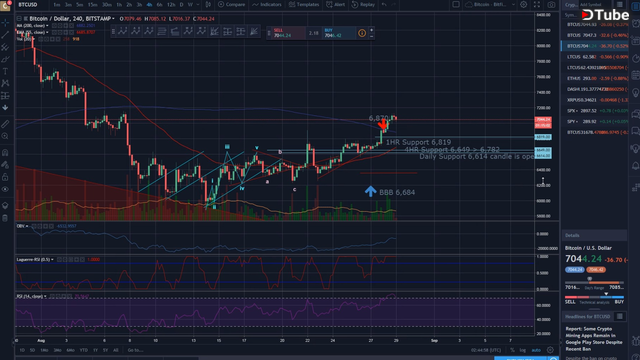Toggle auto scale at bottom right
Screen dimensions: 640x360
(536, 350)
